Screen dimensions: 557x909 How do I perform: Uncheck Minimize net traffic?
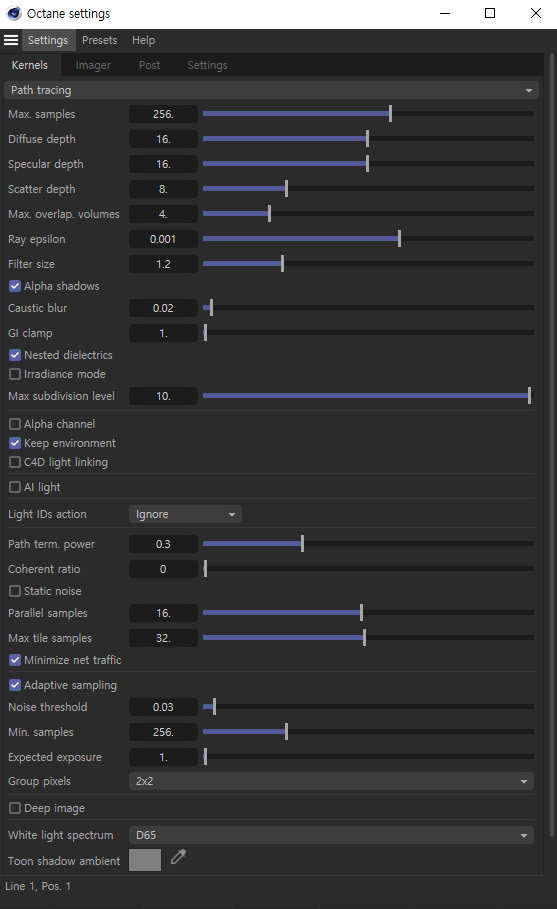pyautogui.click(x=15, y=660)
